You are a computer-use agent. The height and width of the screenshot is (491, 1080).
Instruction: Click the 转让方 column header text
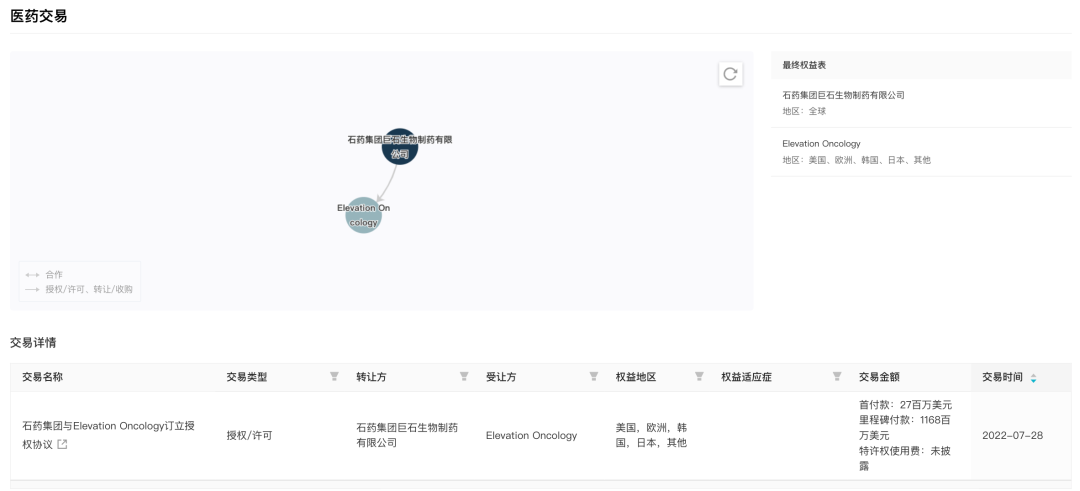click(x=371, y=377)
